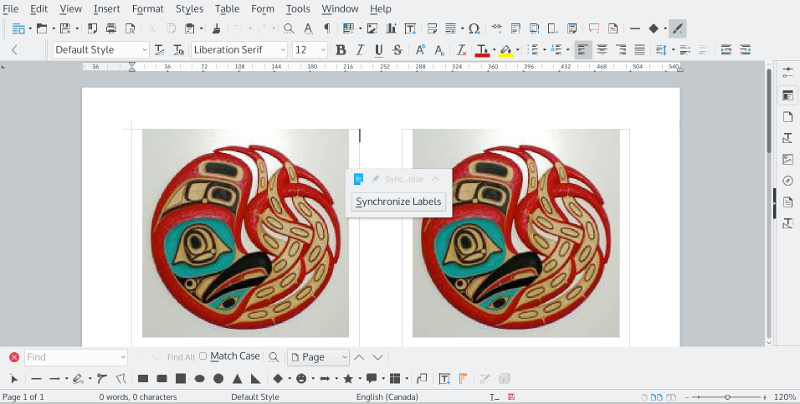The width and height of the screenshot is (800, 404).
Task: Toggle Align Right paragraph alignment
Action: pyautogui.click(x=621, y=50)
